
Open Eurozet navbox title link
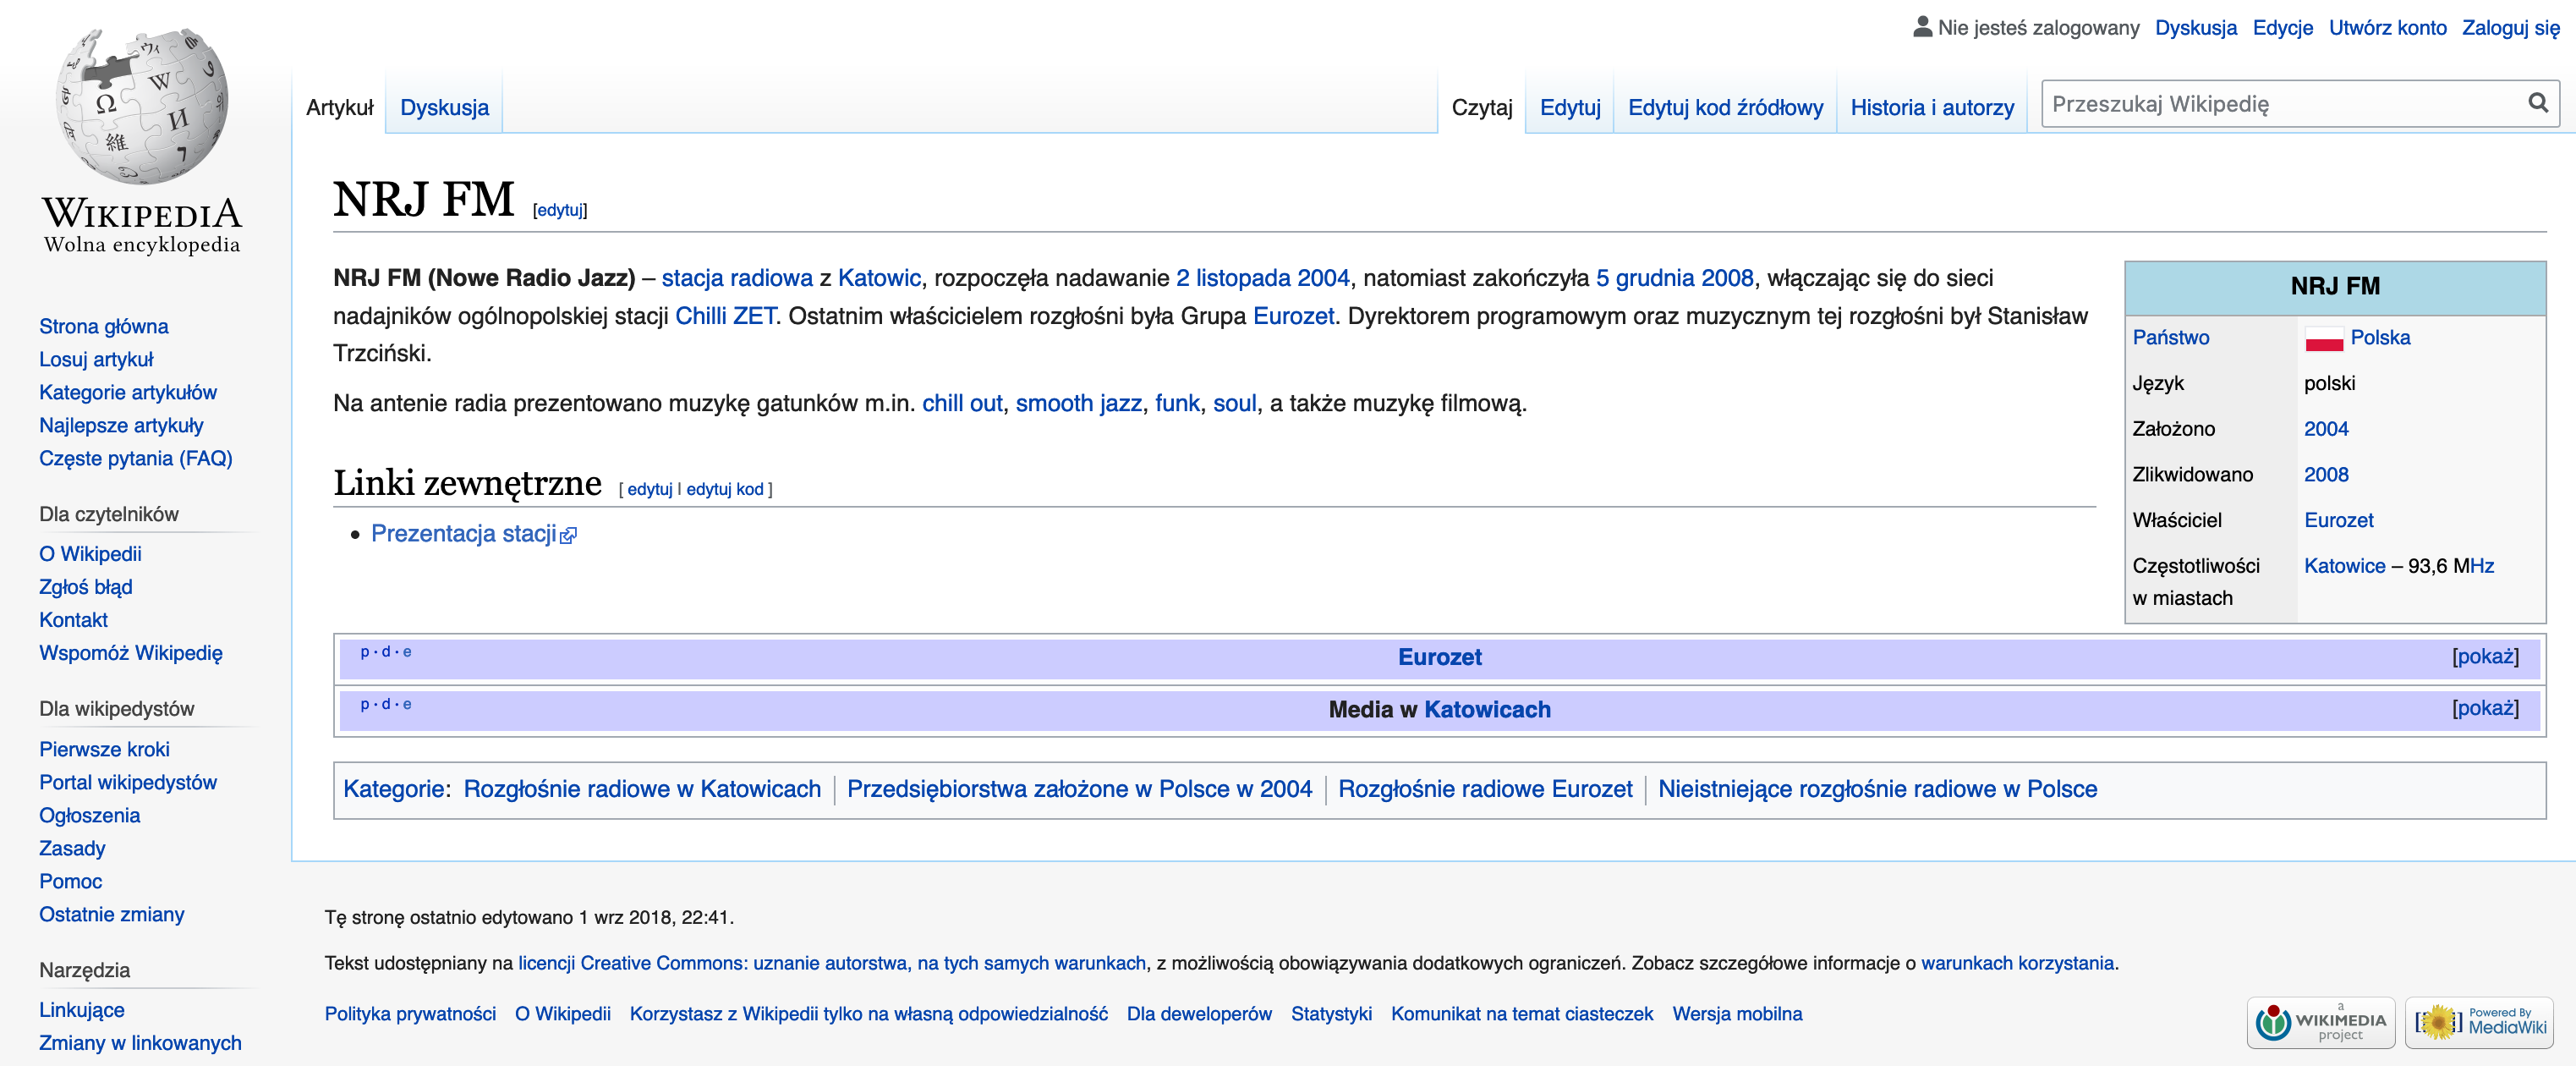coord(1439,657)
